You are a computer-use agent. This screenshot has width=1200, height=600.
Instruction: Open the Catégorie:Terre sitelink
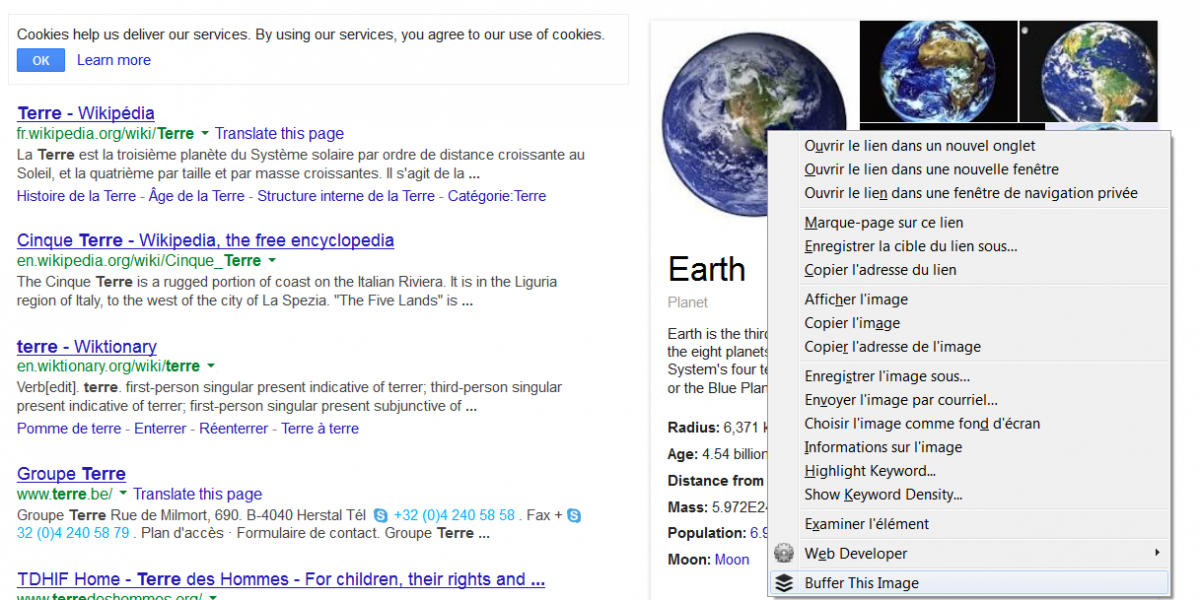coord(497,196)
